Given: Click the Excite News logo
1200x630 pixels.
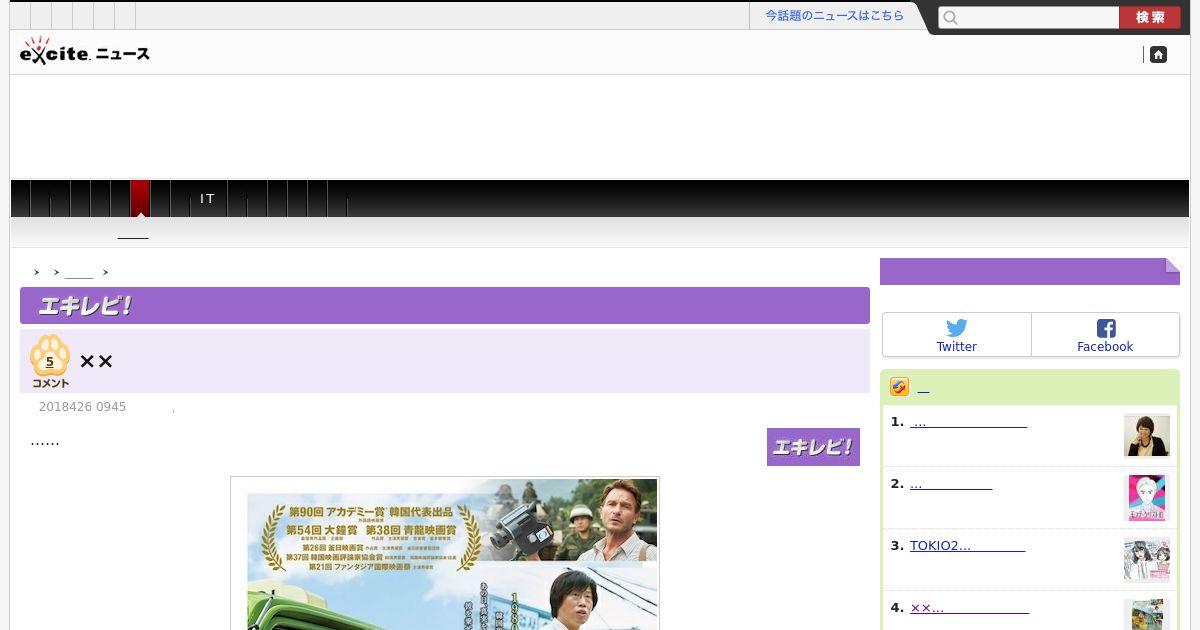Looking at the screenshot, I should pos(85,51).
